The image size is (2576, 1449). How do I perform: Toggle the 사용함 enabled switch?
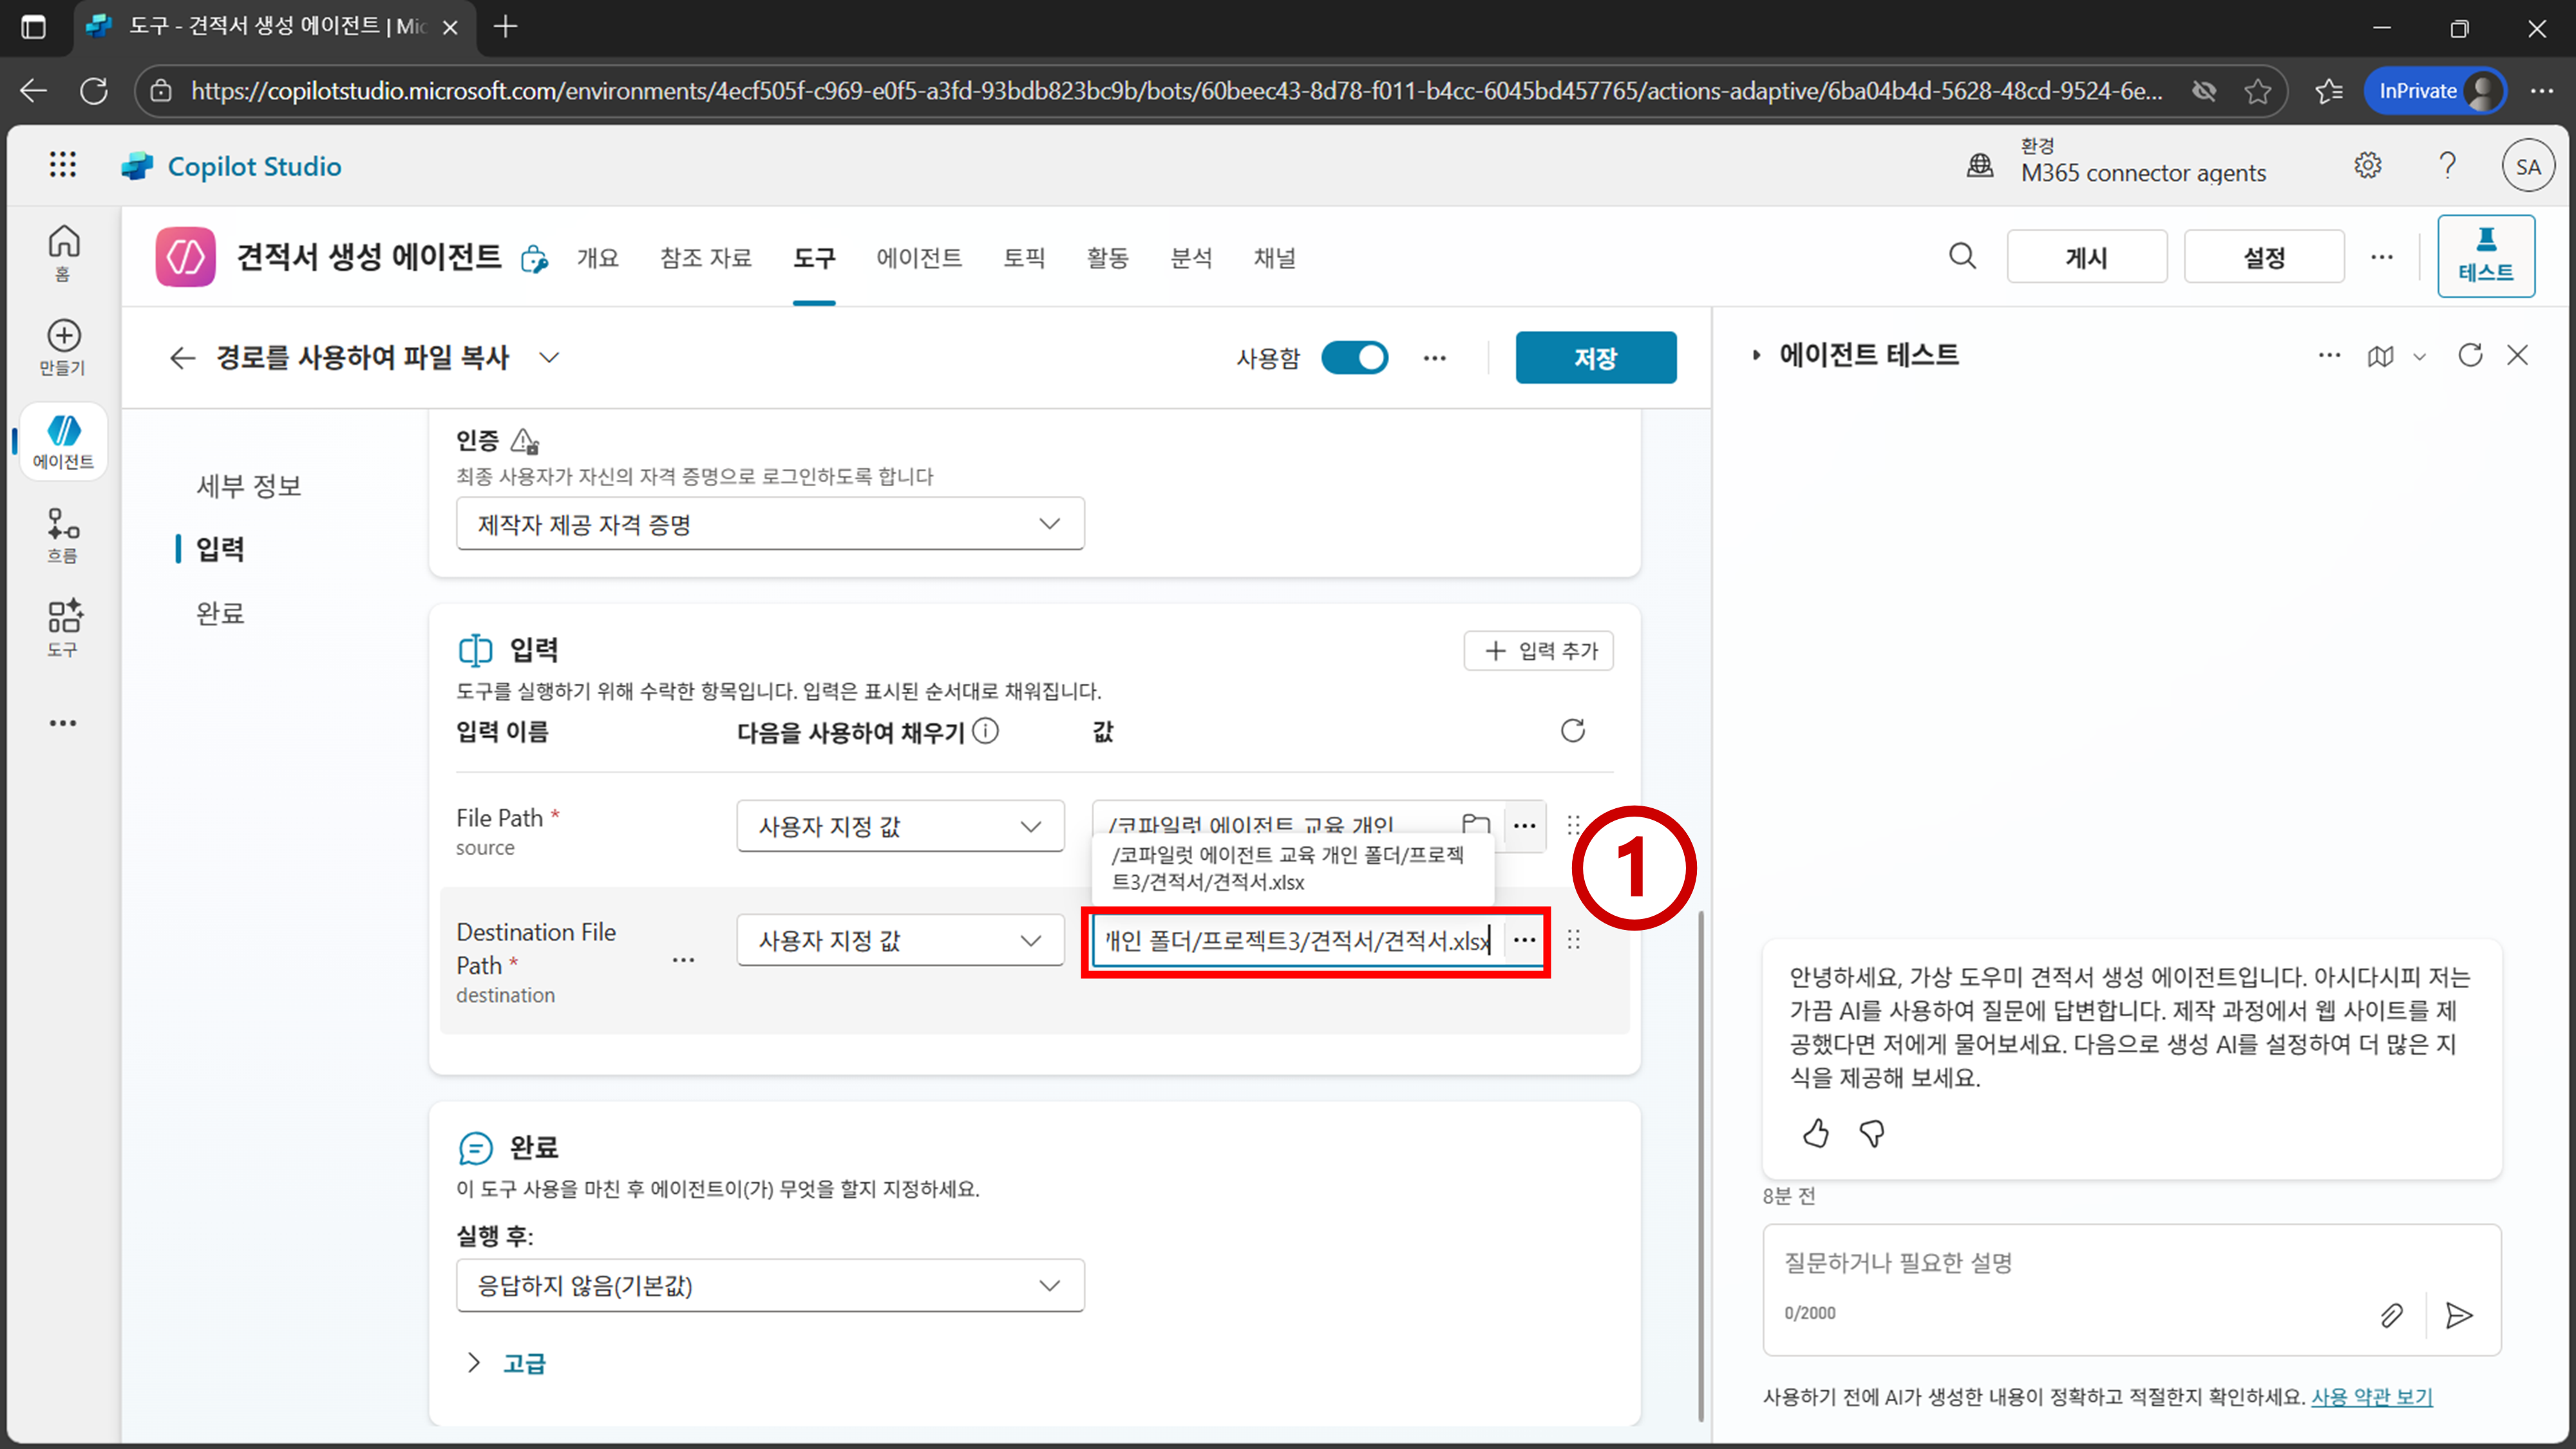coord(1354,358)
